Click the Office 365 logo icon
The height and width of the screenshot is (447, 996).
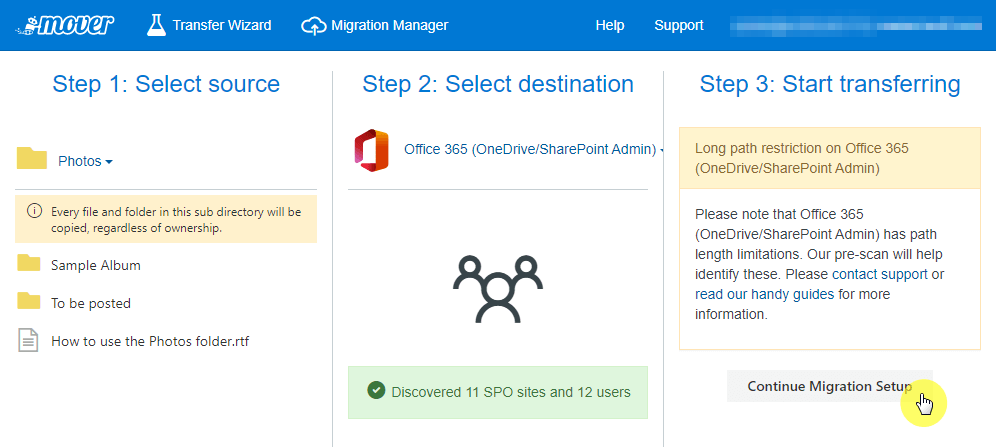tap(372, 150)
